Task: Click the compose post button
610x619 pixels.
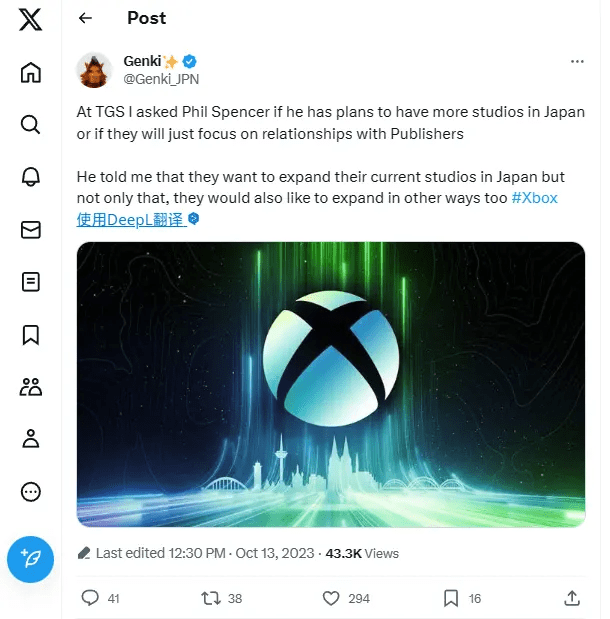Action: click(31, 558)
